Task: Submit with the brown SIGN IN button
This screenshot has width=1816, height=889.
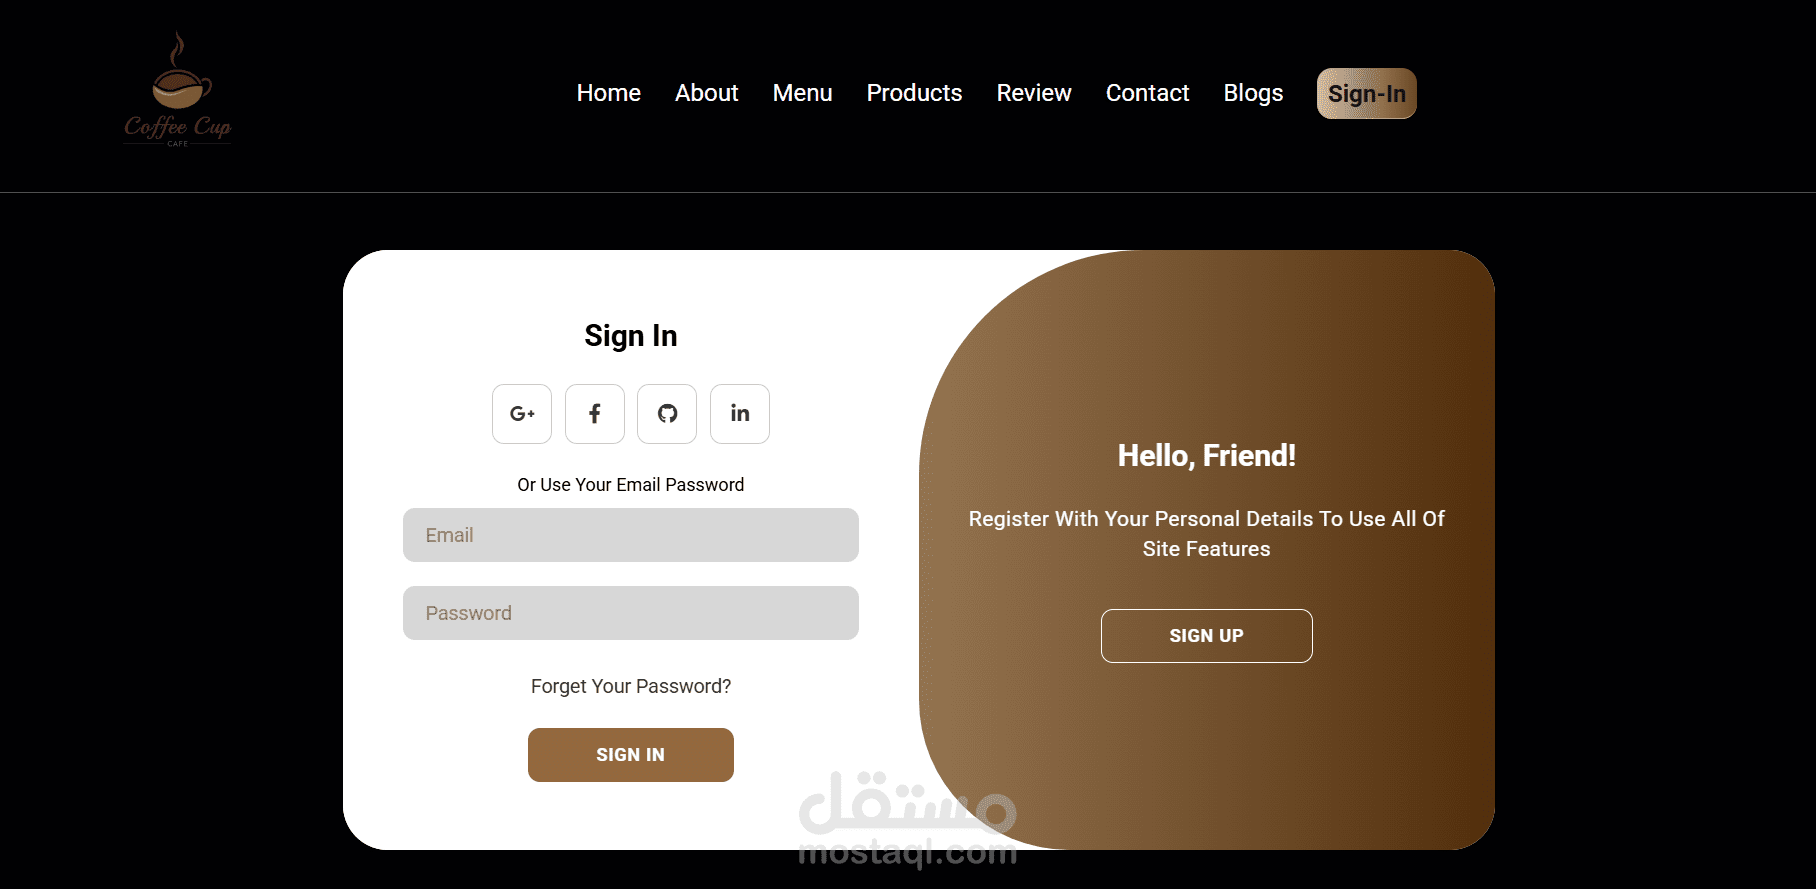Action: click(631, 755)
